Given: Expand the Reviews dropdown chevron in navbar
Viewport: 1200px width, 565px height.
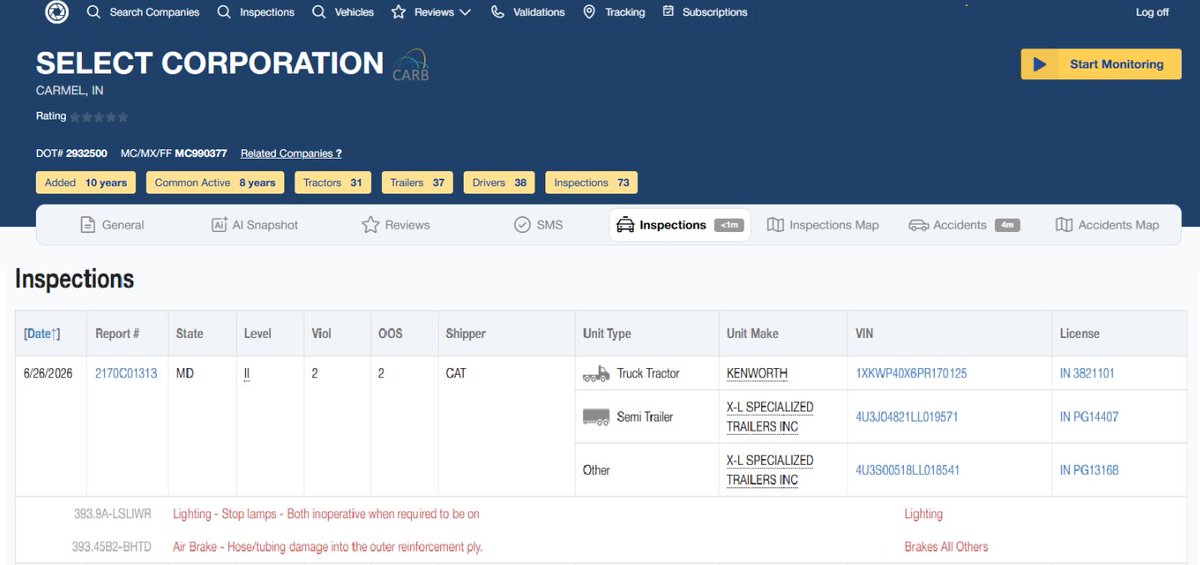Looking at the screenshot, I should tap(464, 12).
